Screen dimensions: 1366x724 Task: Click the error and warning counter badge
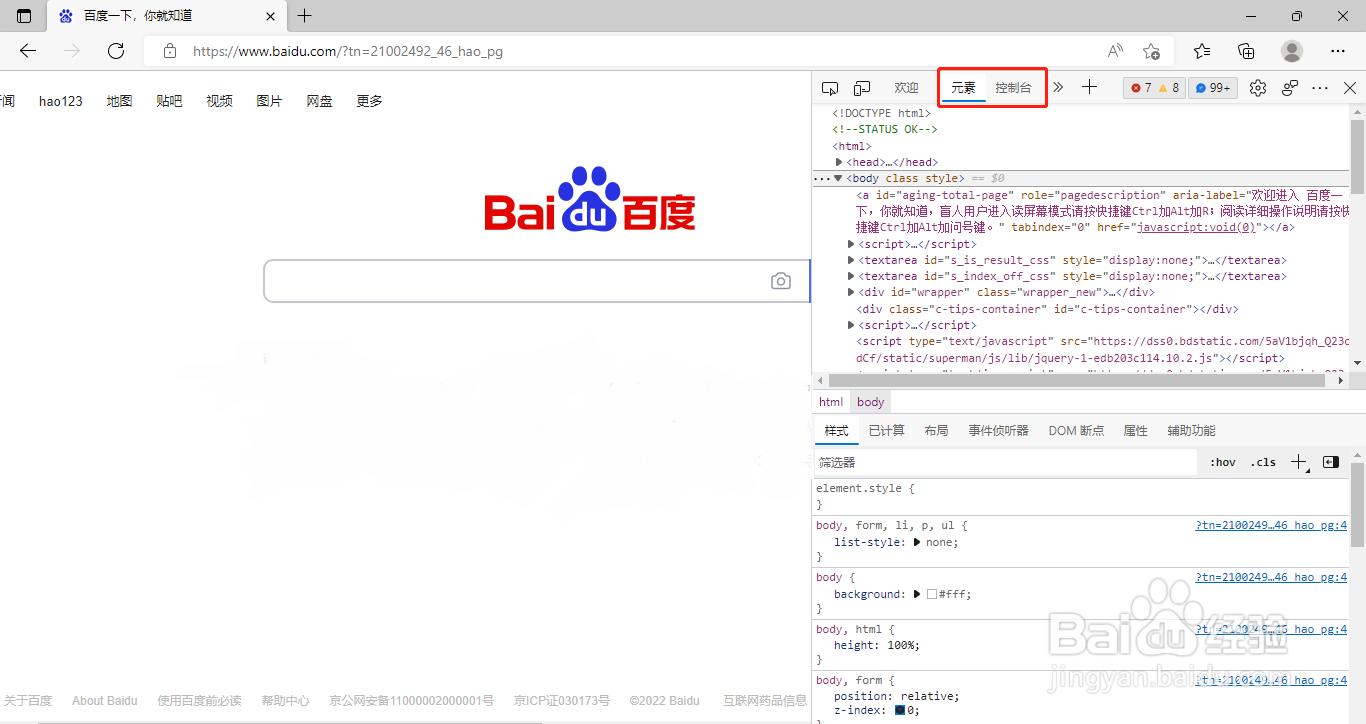[x=1155, y=88]
